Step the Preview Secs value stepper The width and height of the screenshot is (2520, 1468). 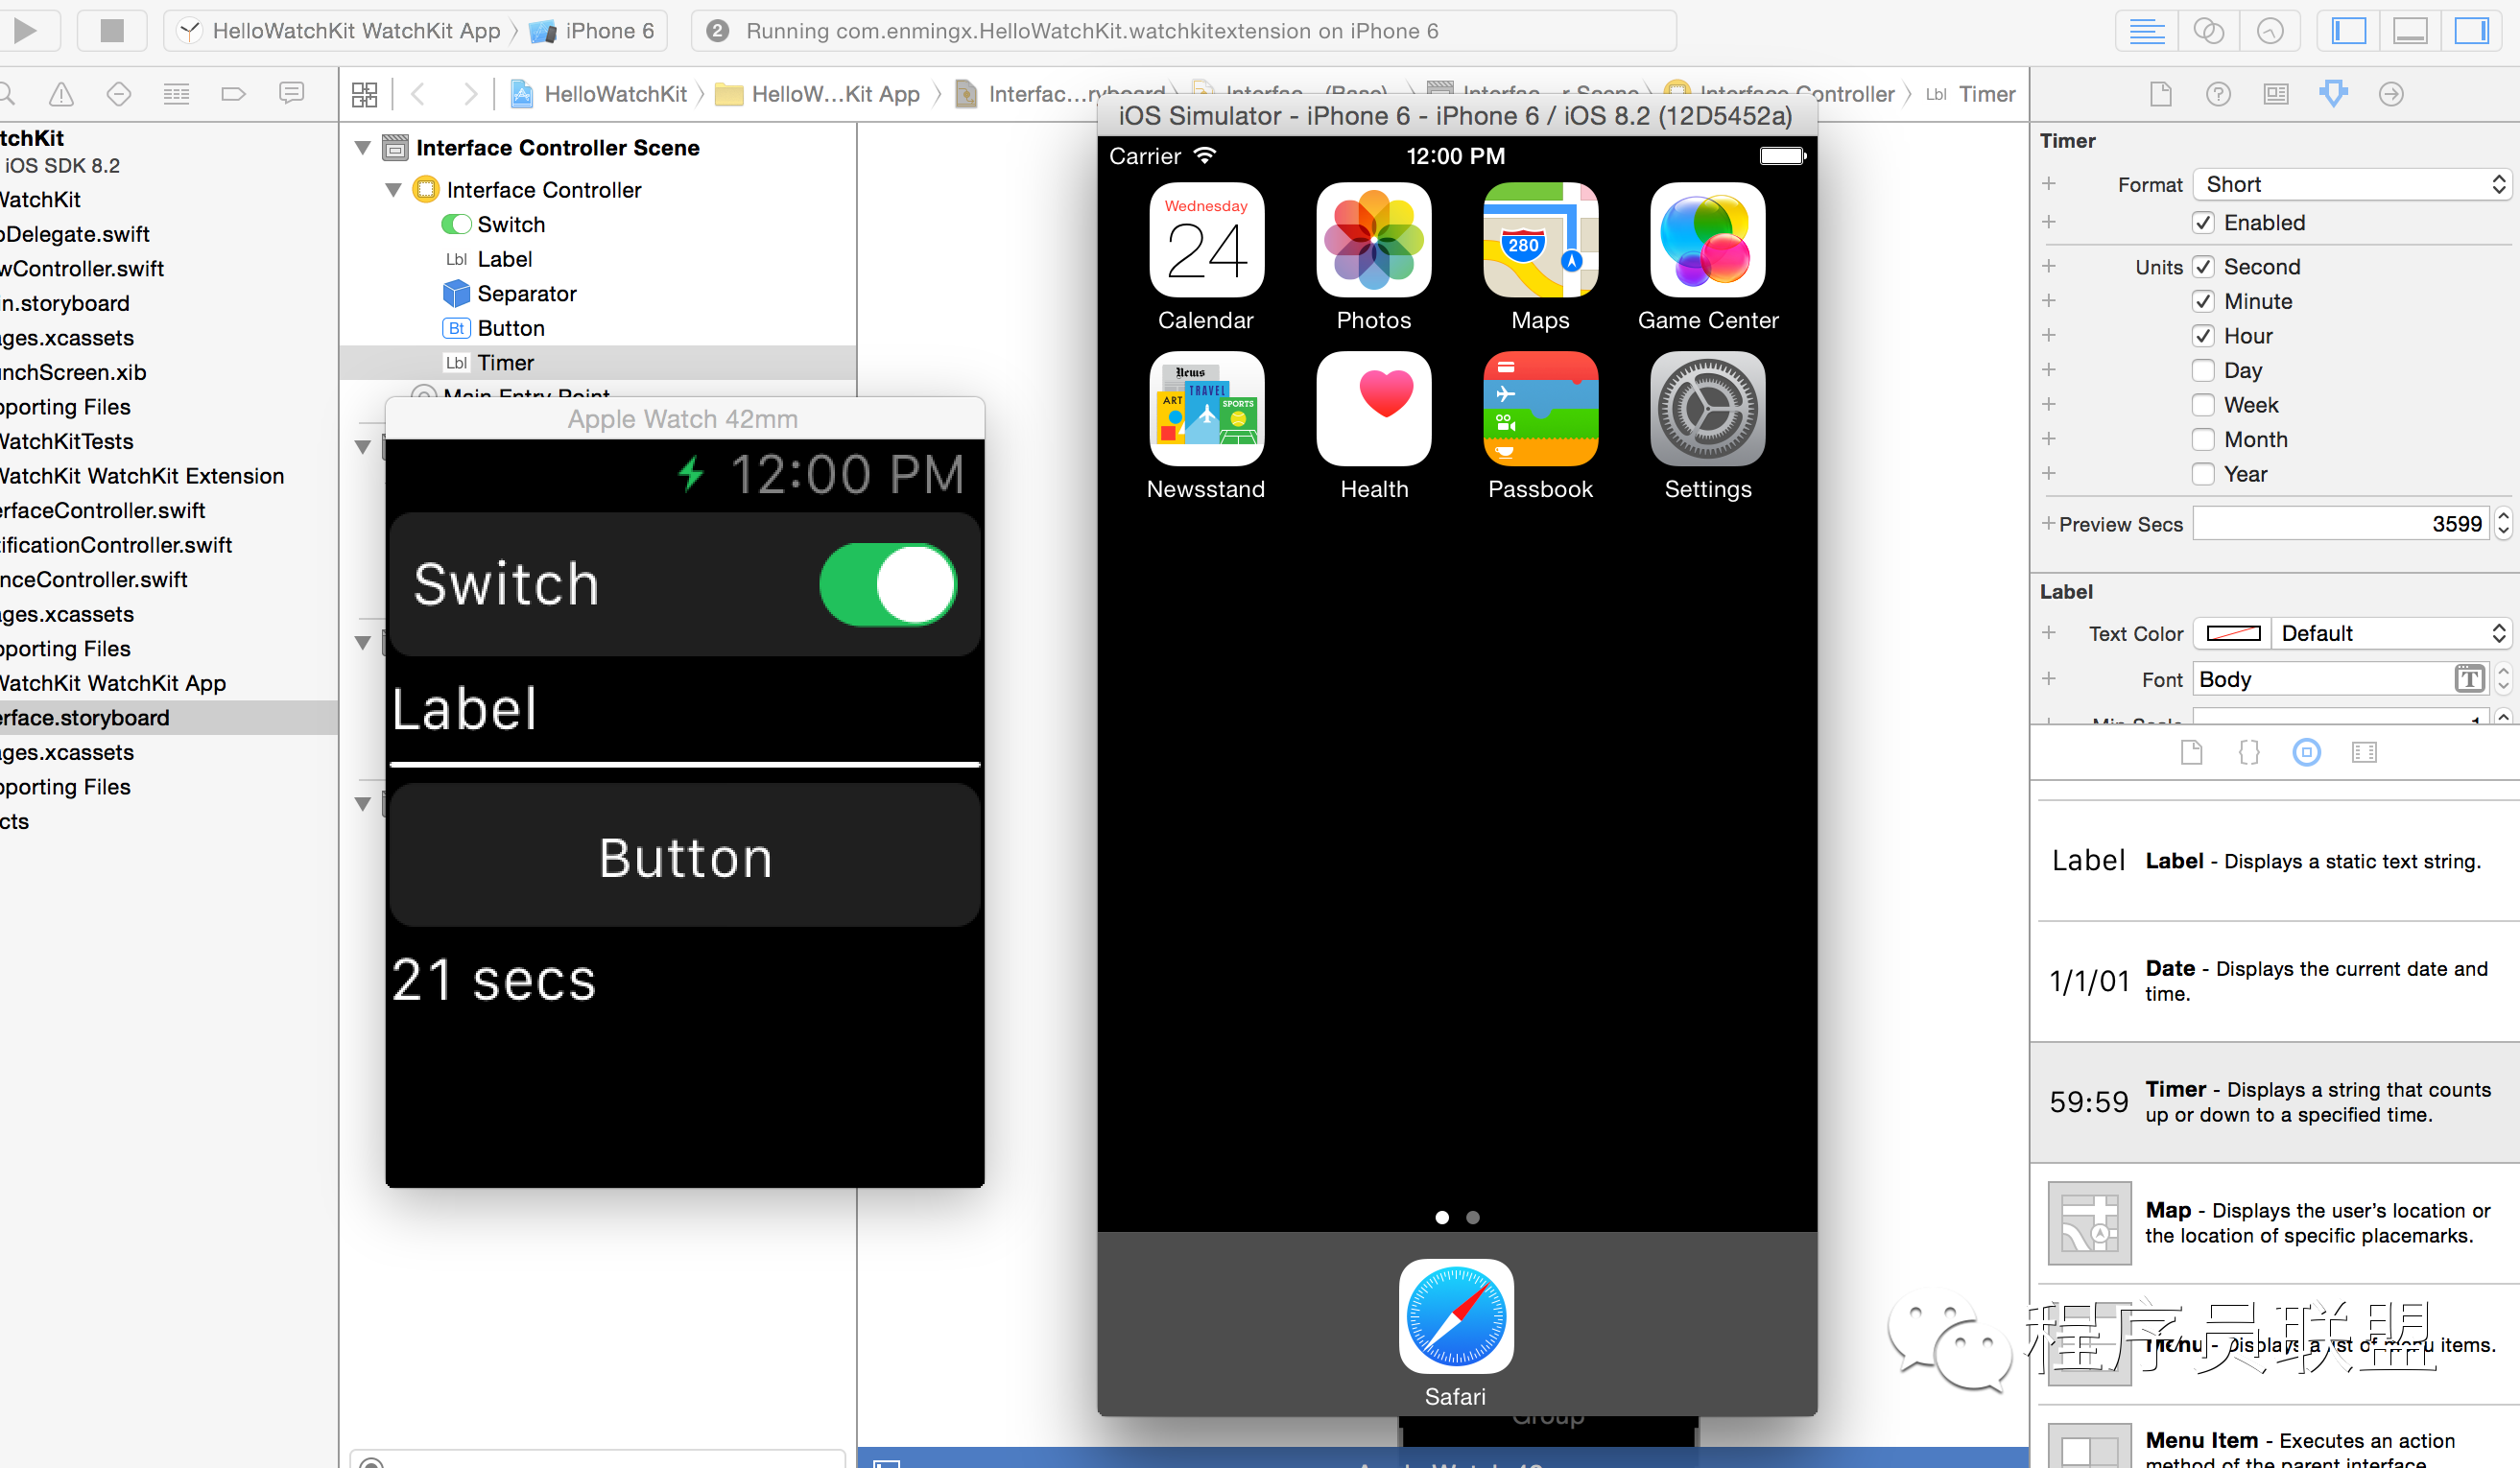[x=2504, y=524]
